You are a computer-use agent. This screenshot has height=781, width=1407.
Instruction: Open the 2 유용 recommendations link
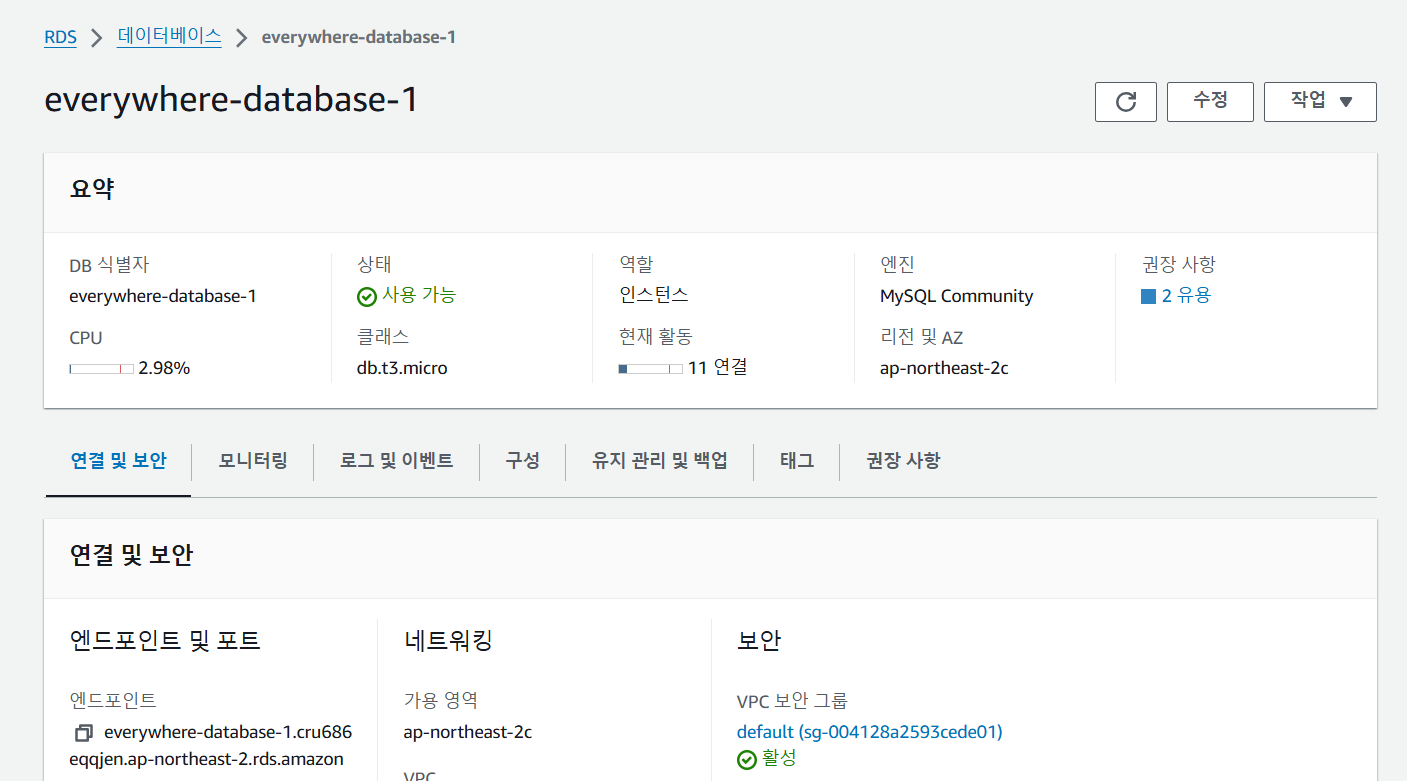tap(1186, 296)
